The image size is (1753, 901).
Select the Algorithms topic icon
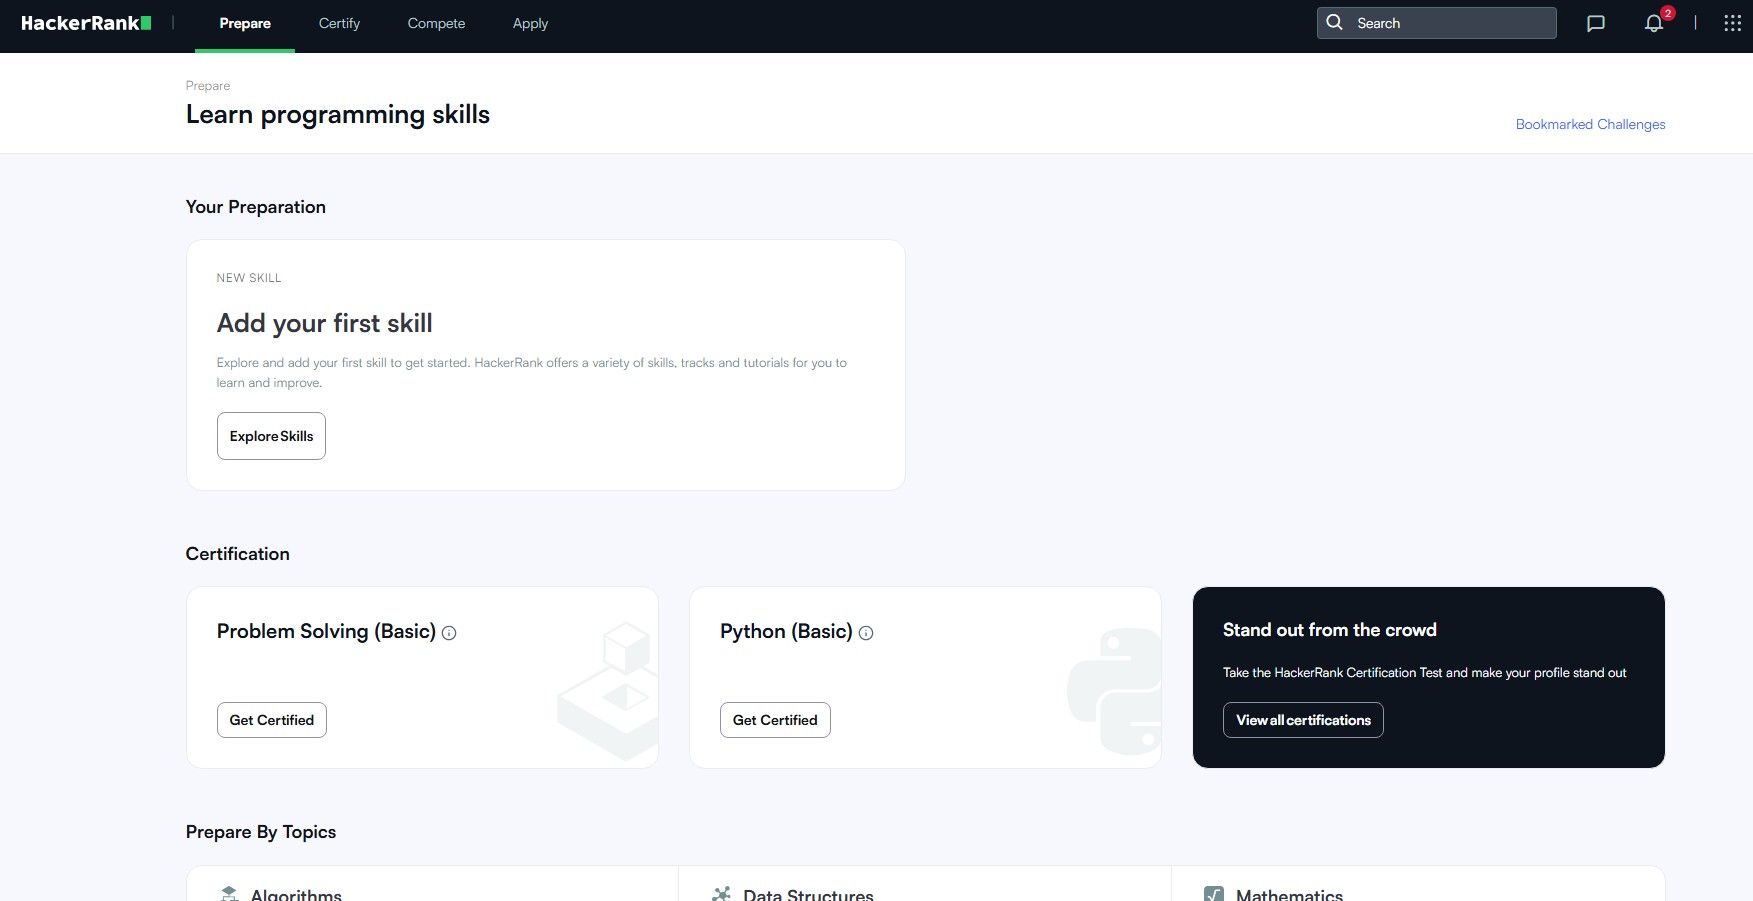click(231, 893)
